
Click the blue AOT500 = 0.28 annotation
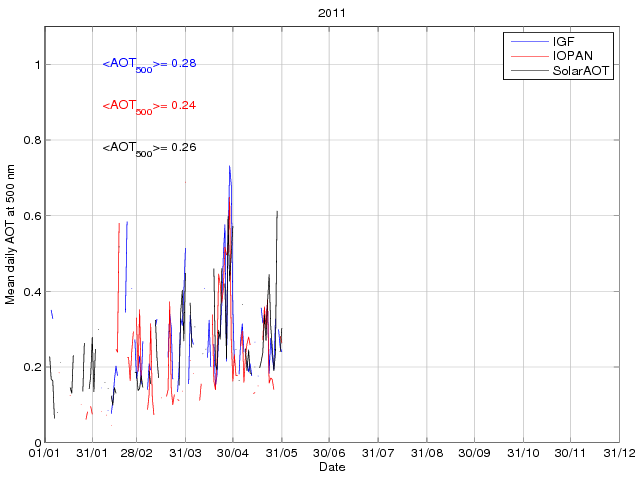pos(149,64)
